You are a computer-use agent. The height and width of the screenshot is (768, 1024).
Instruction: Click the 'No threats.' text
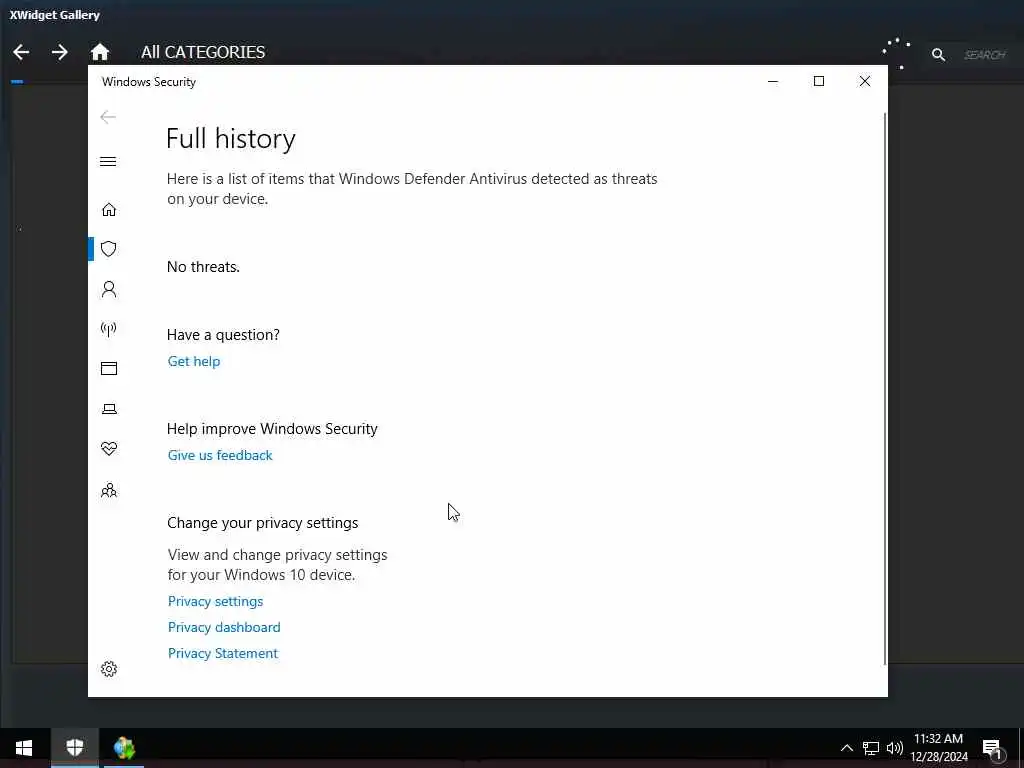tap(203, 266)
